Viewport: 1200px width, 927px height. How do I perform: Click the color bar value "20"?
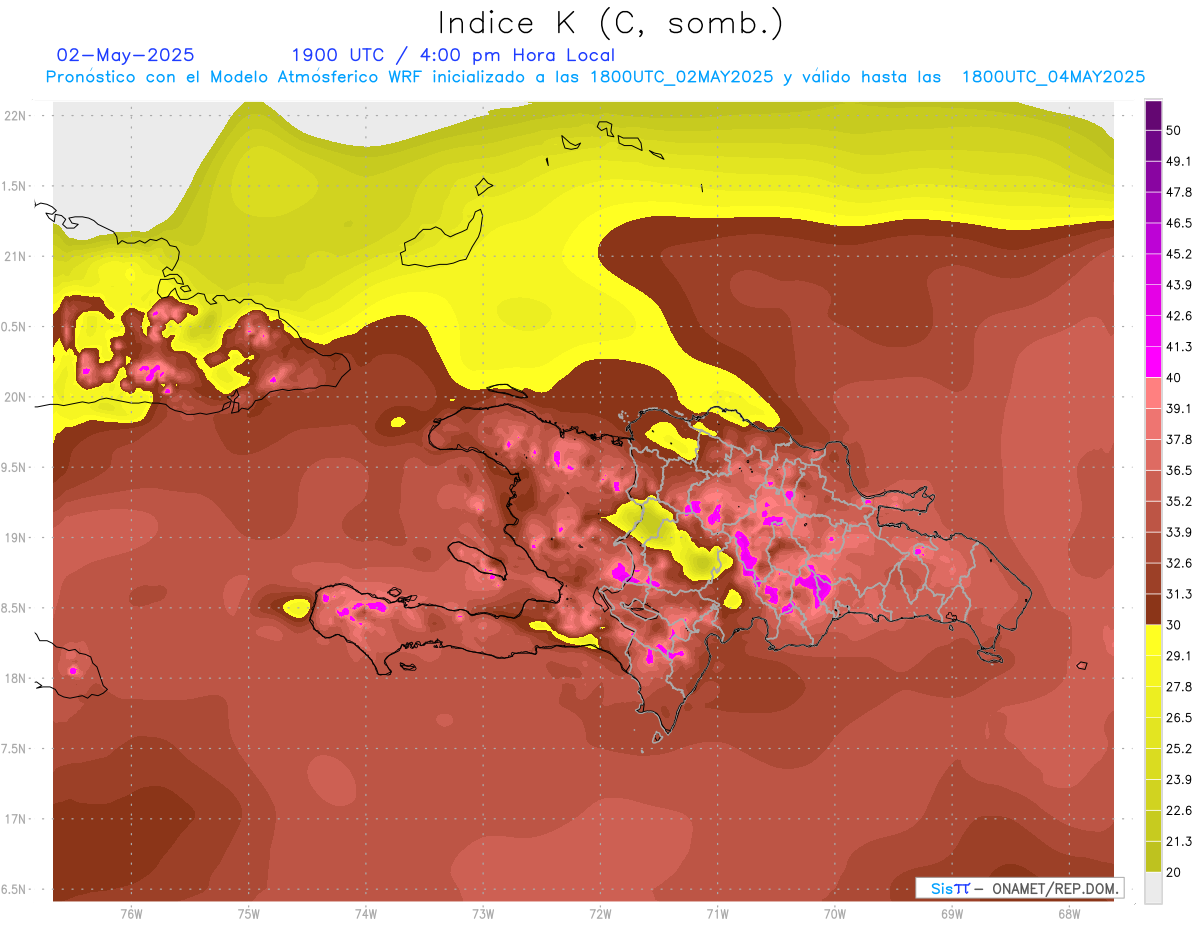[1174, 872]
